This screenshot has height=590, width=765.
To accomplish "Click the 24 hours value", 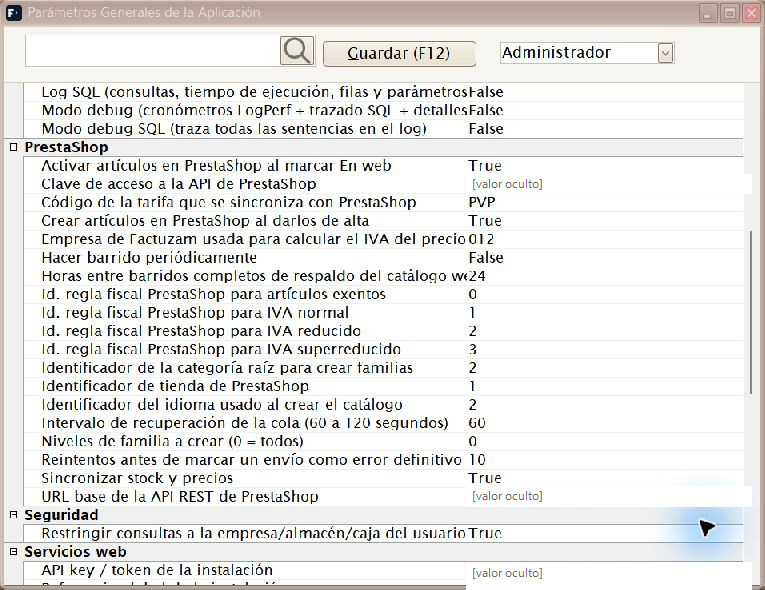I will 477,276.
